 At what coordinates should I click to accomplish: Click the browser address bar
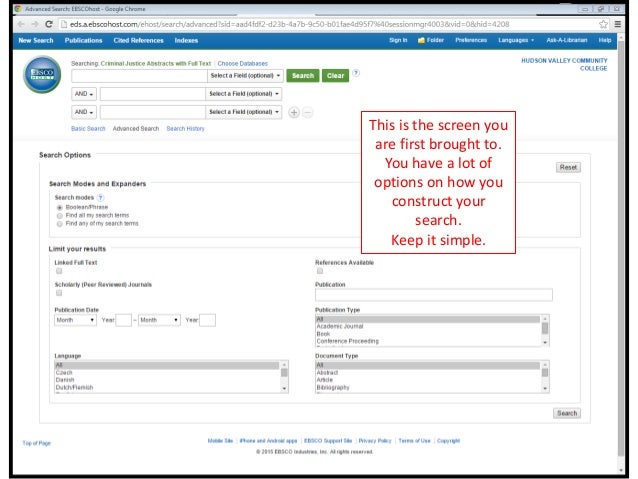point(328,24)
